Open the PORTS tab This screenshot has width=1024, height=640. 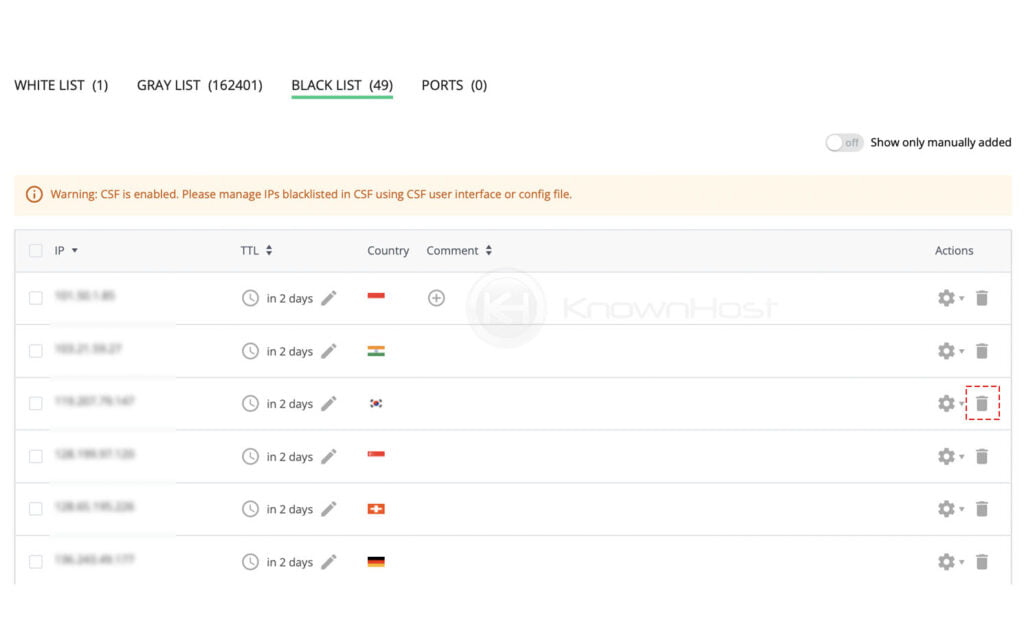(454, 86)
